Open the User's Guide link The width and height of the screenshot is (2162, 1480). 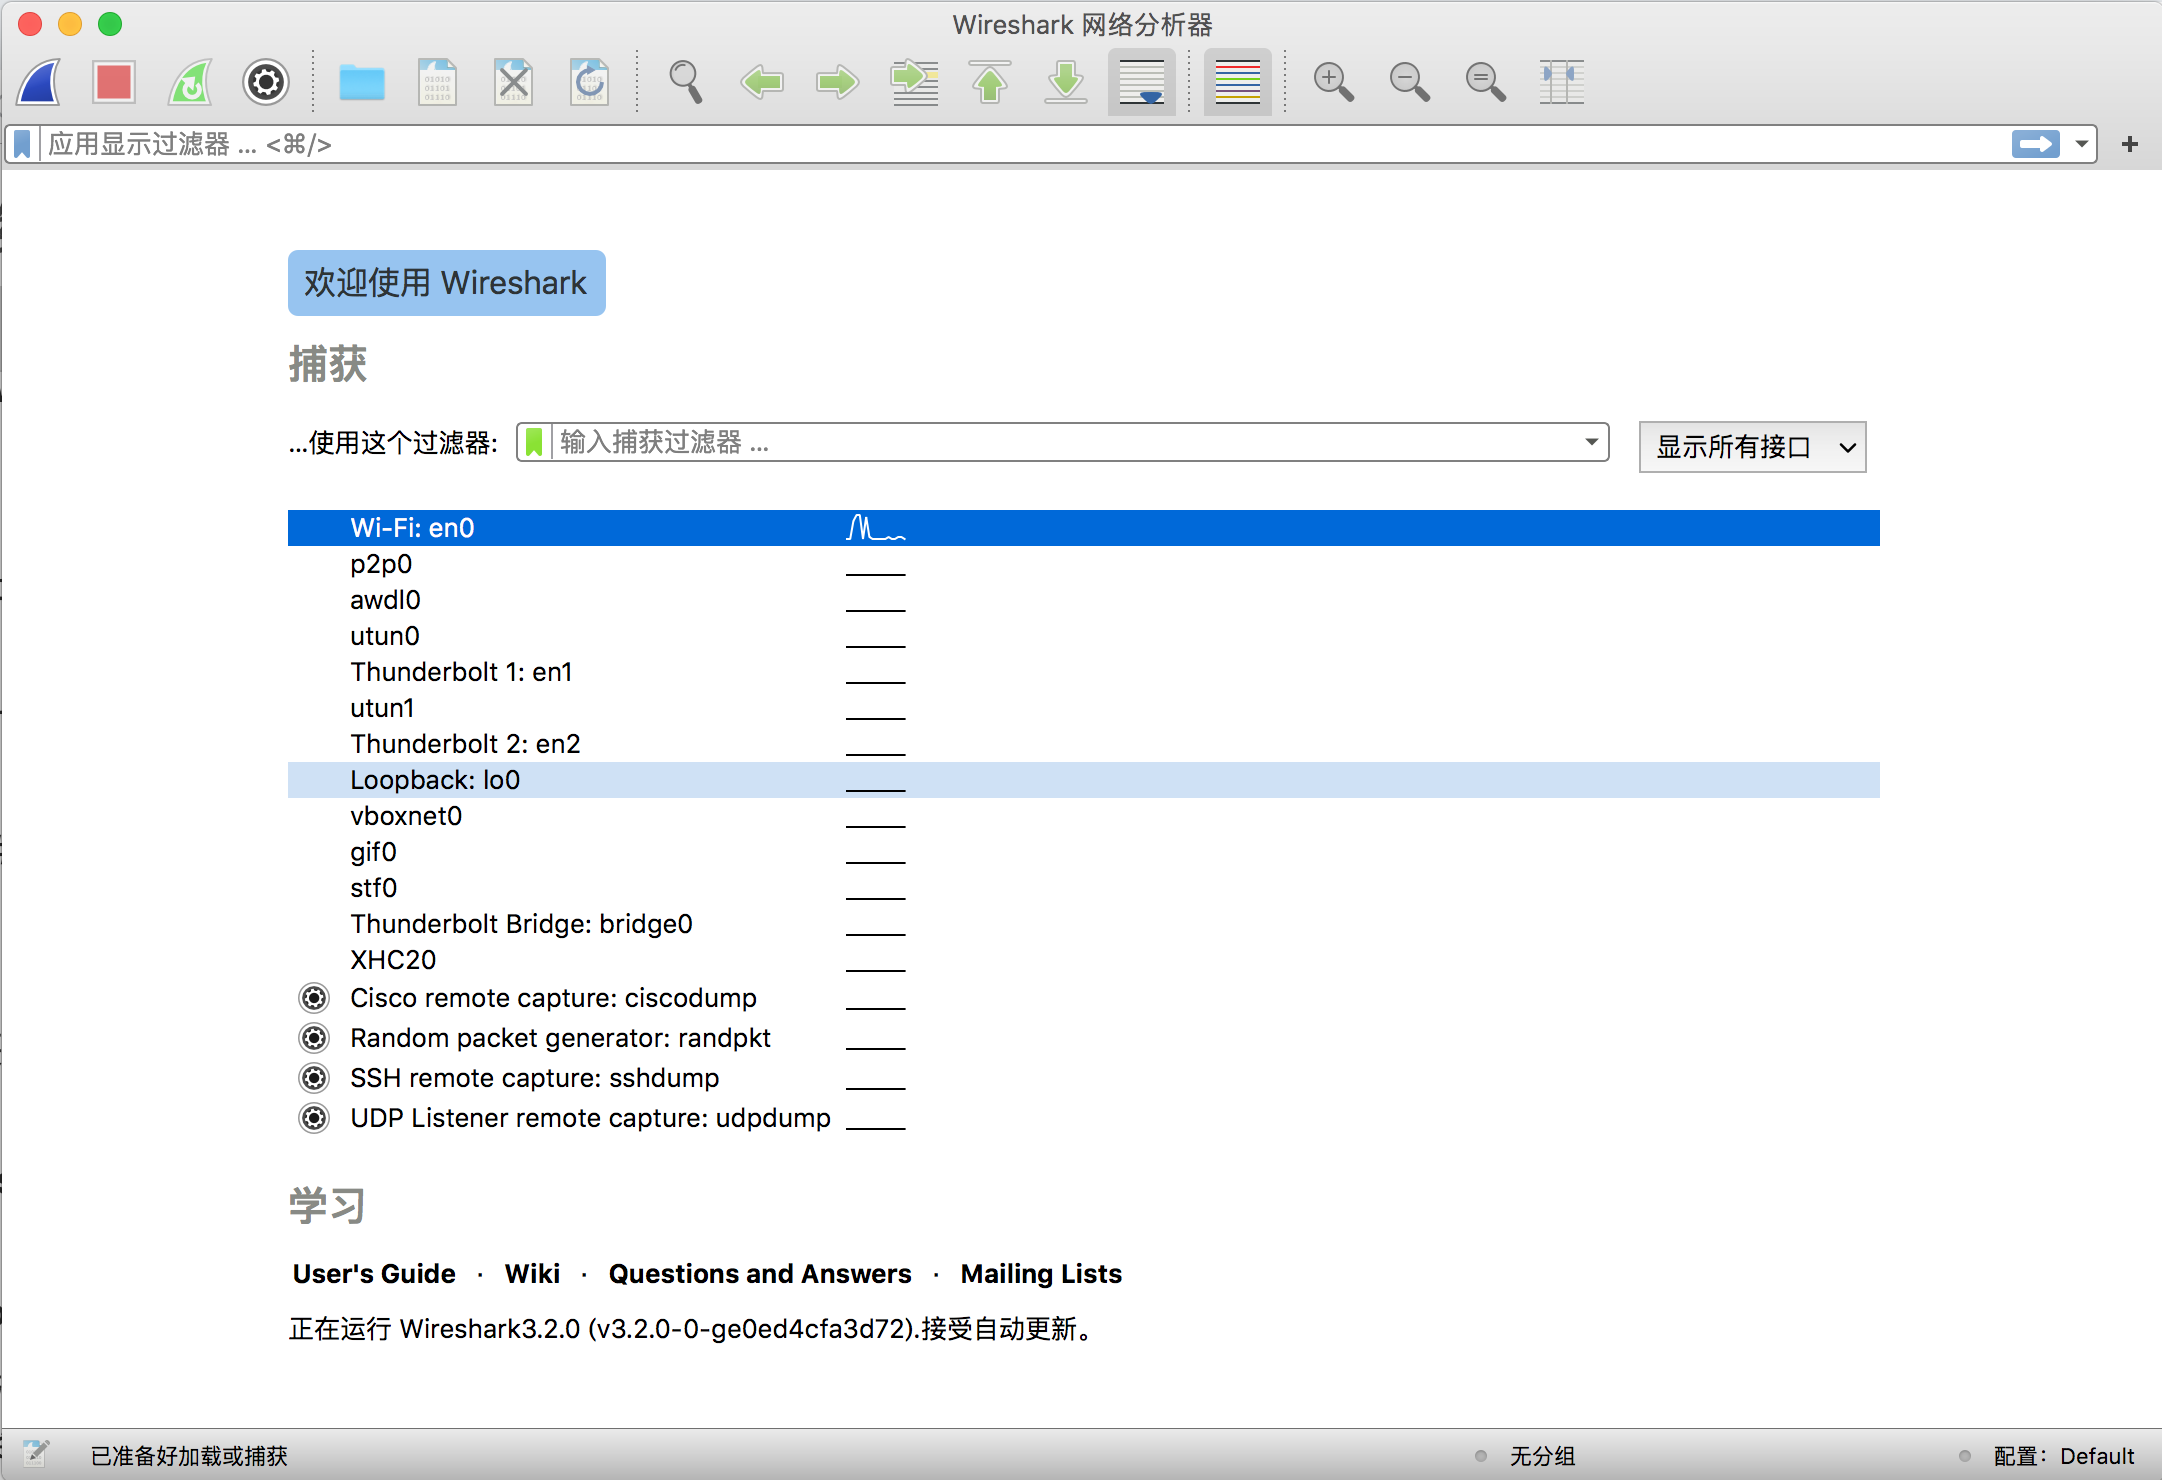(x=374, y=1274)
